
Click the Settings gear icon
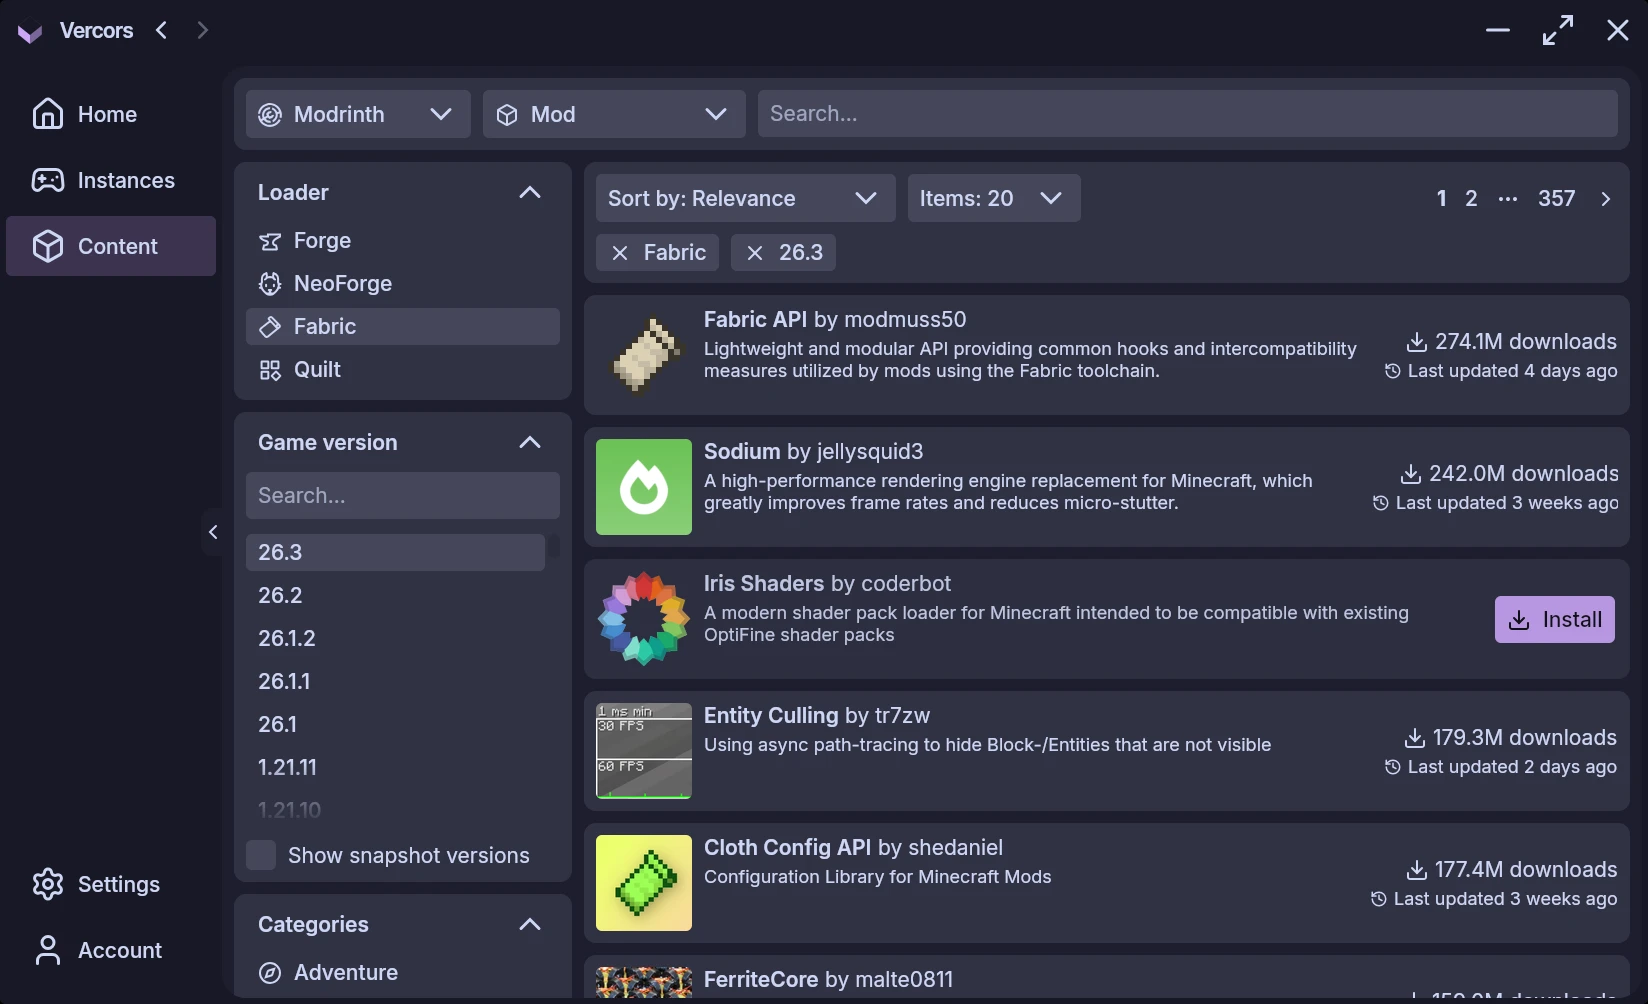pos(48,884)
